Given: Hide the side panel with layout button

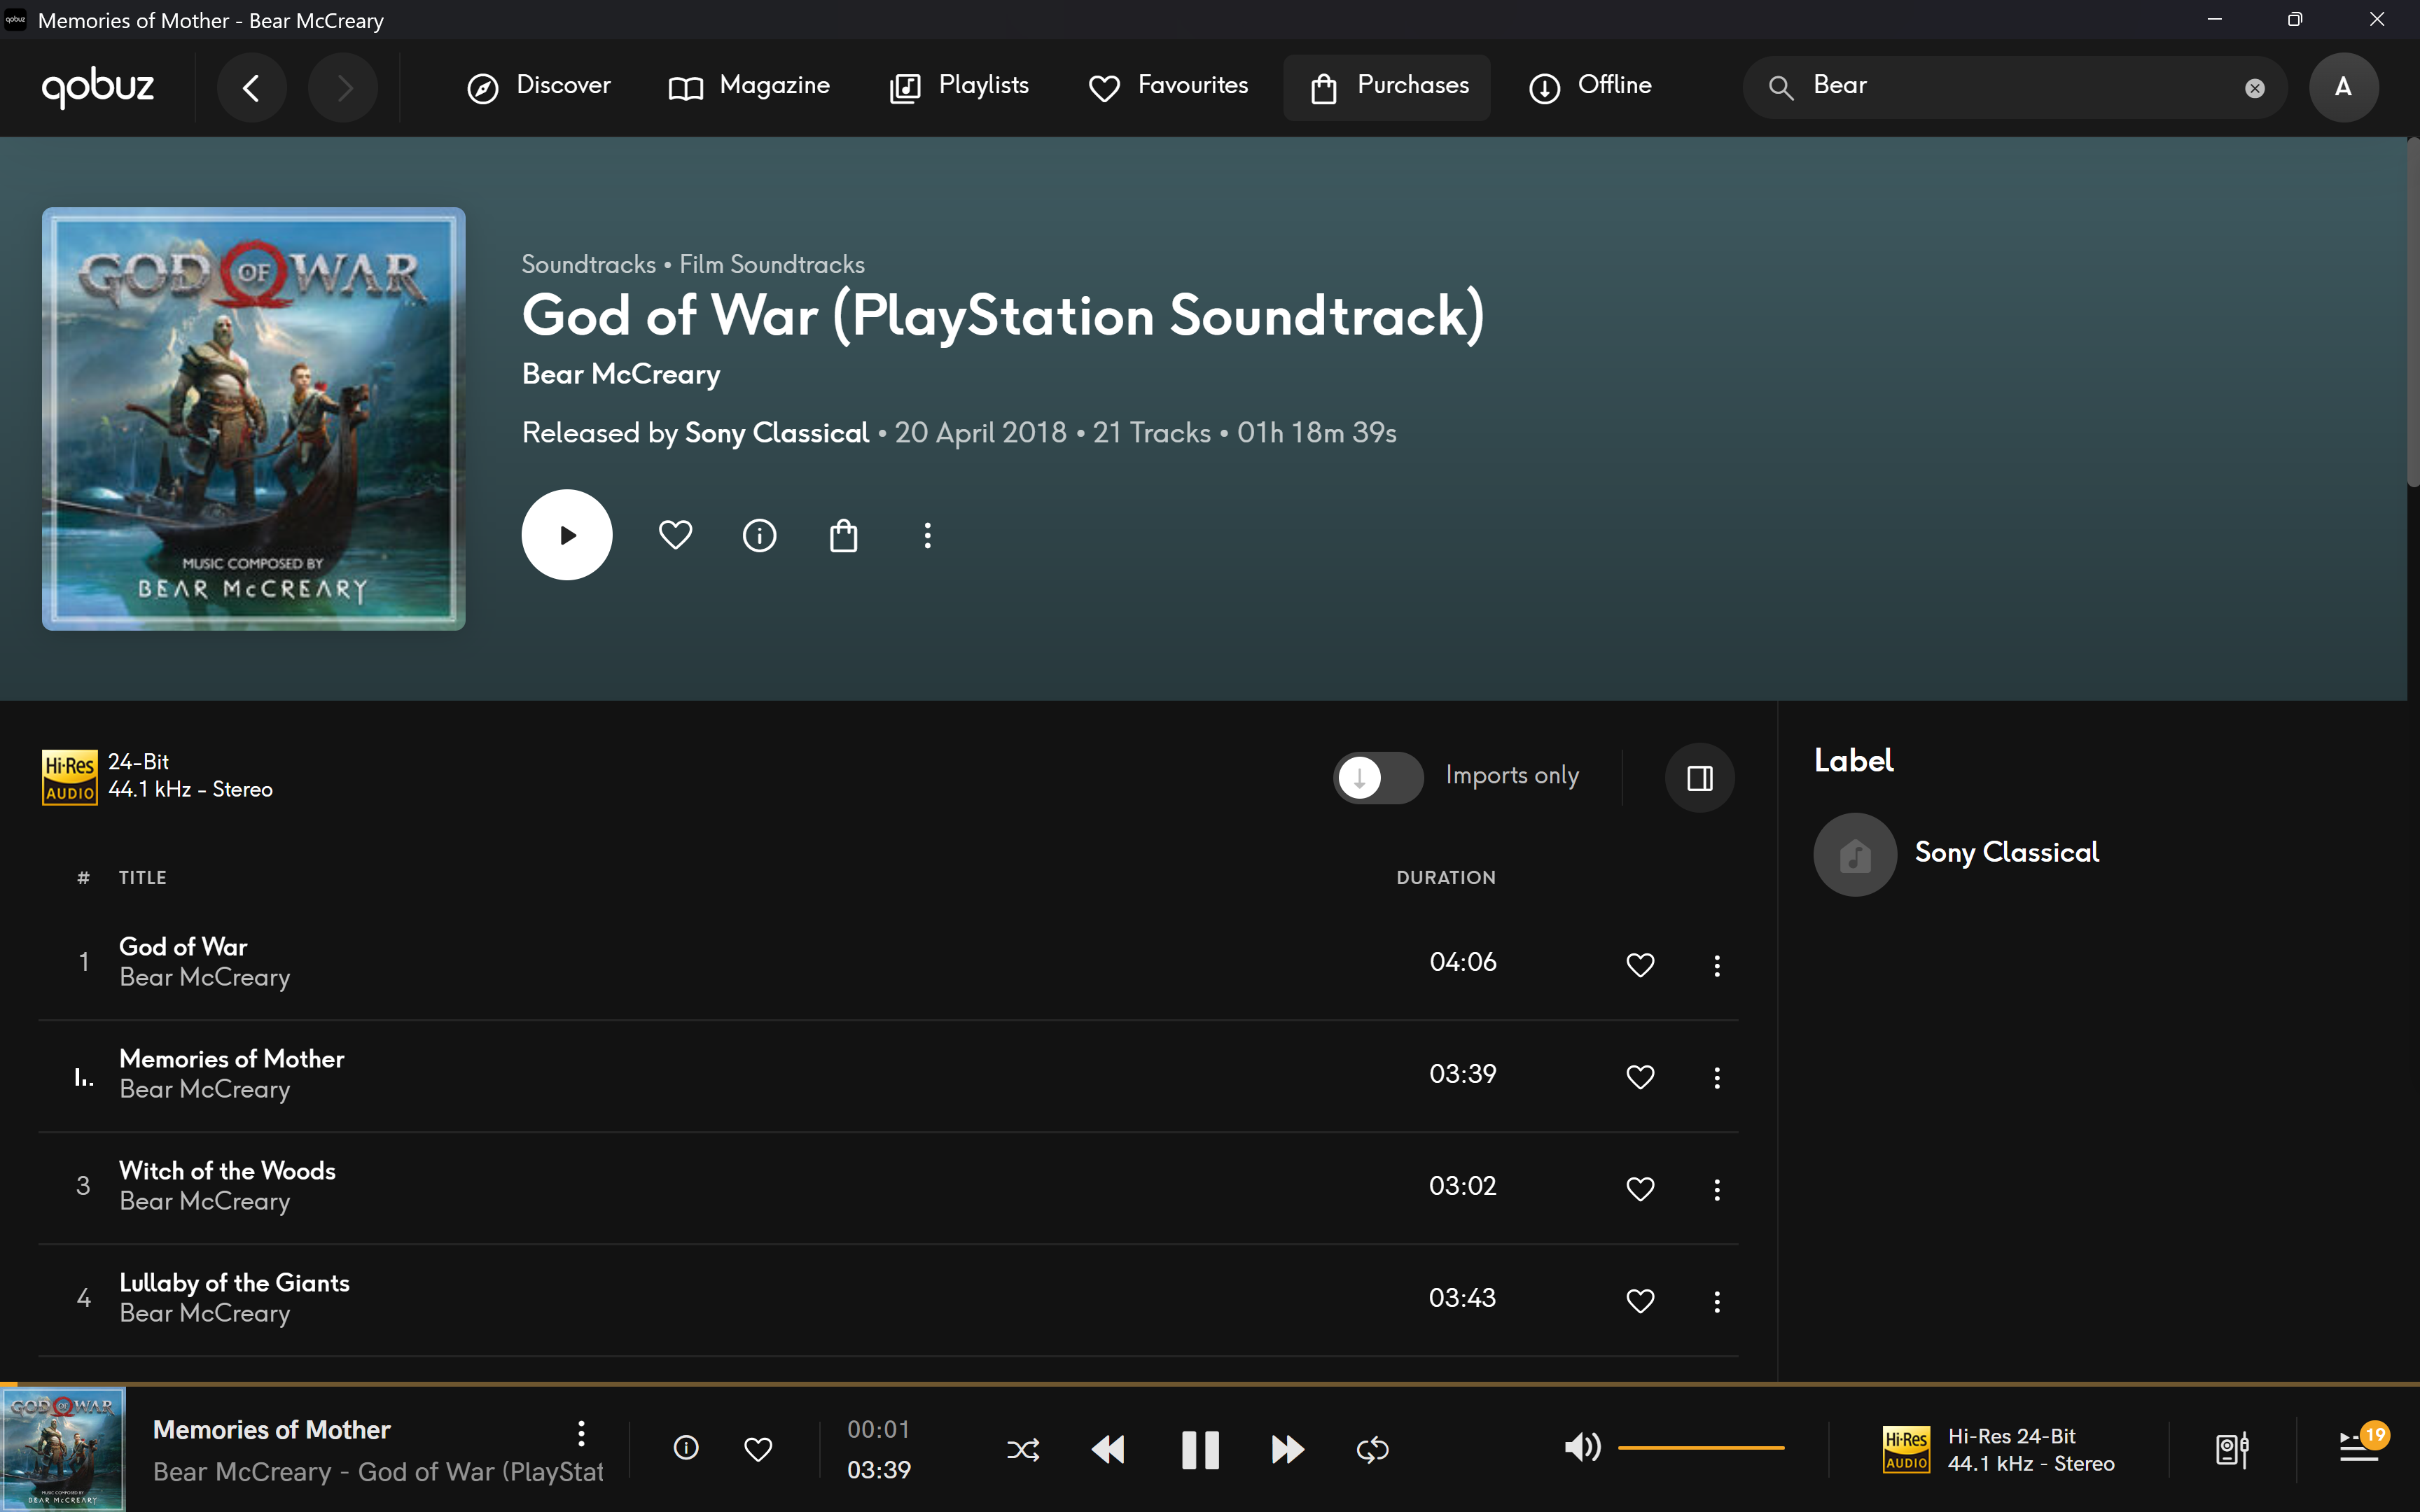Looking at the screenshot, I should [1699, 777].
